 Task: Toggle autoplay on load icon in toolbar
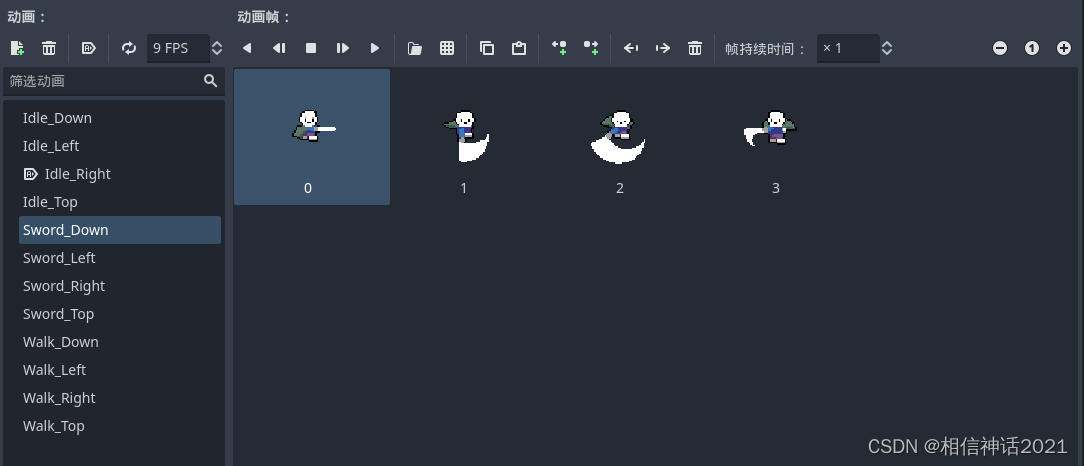point(88,48)
